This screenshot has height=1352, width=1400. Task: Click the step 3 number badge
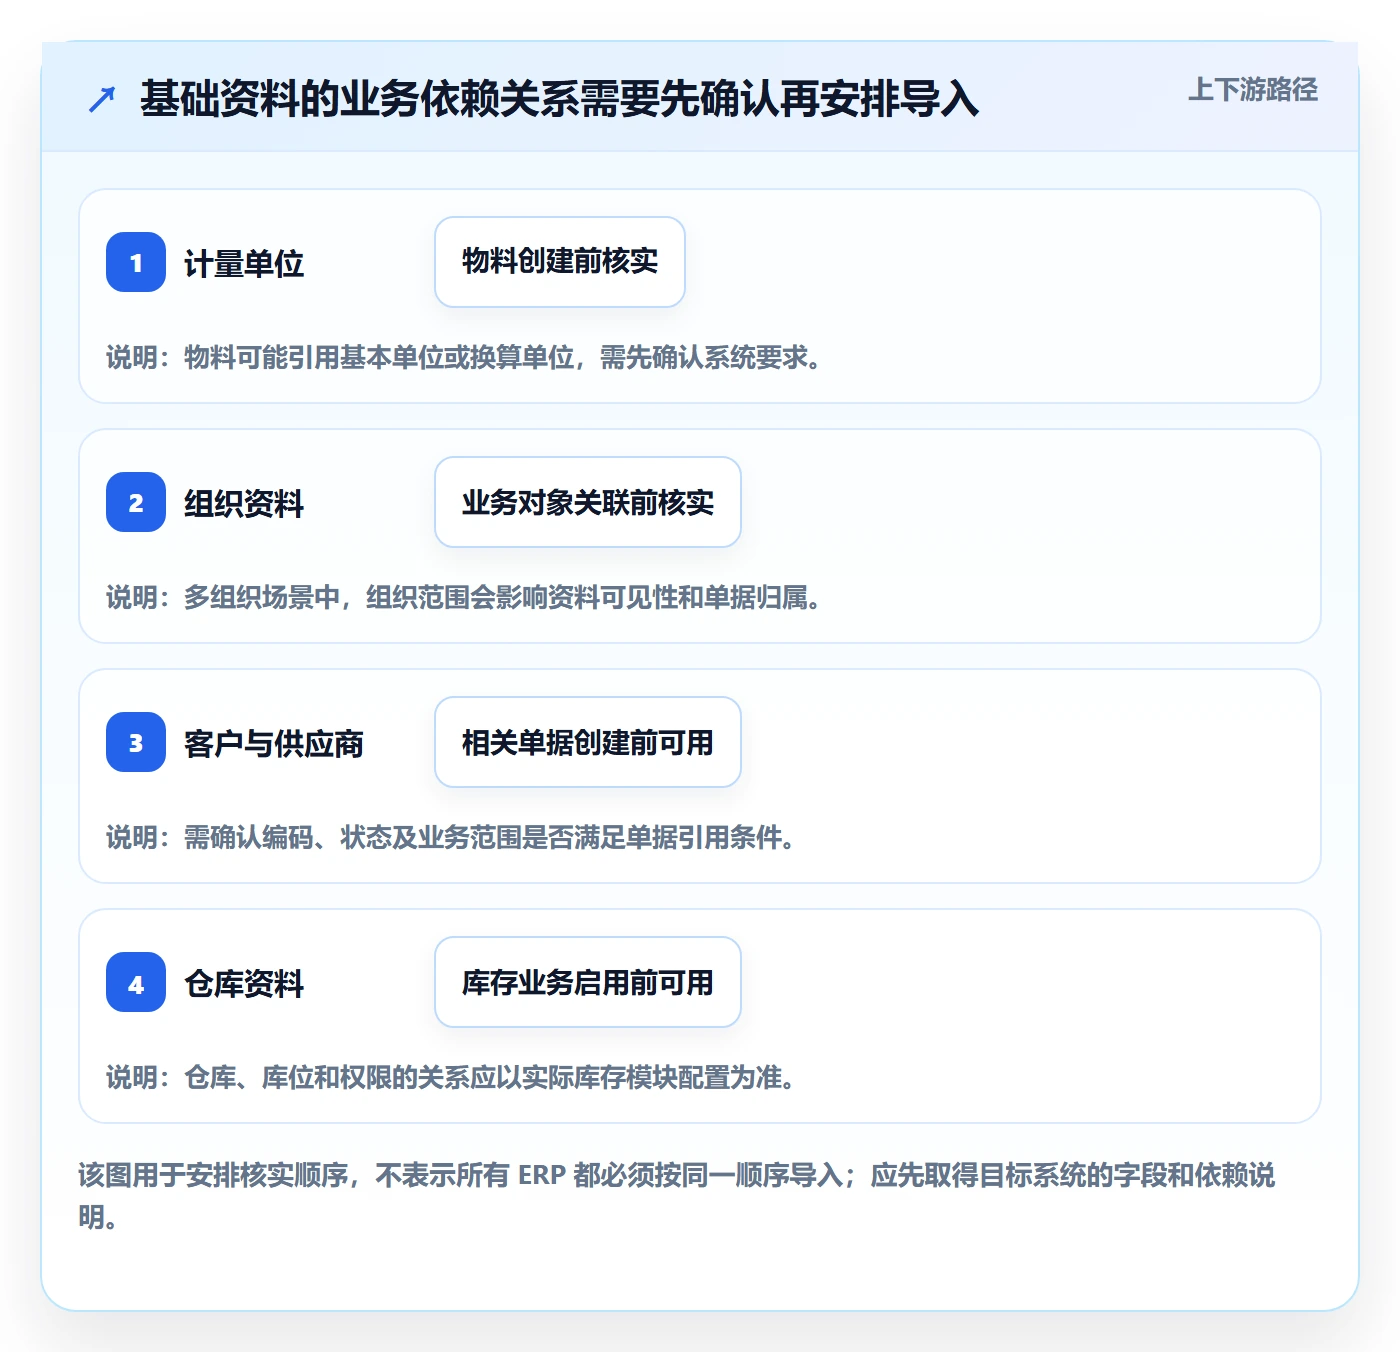(136, 742)
